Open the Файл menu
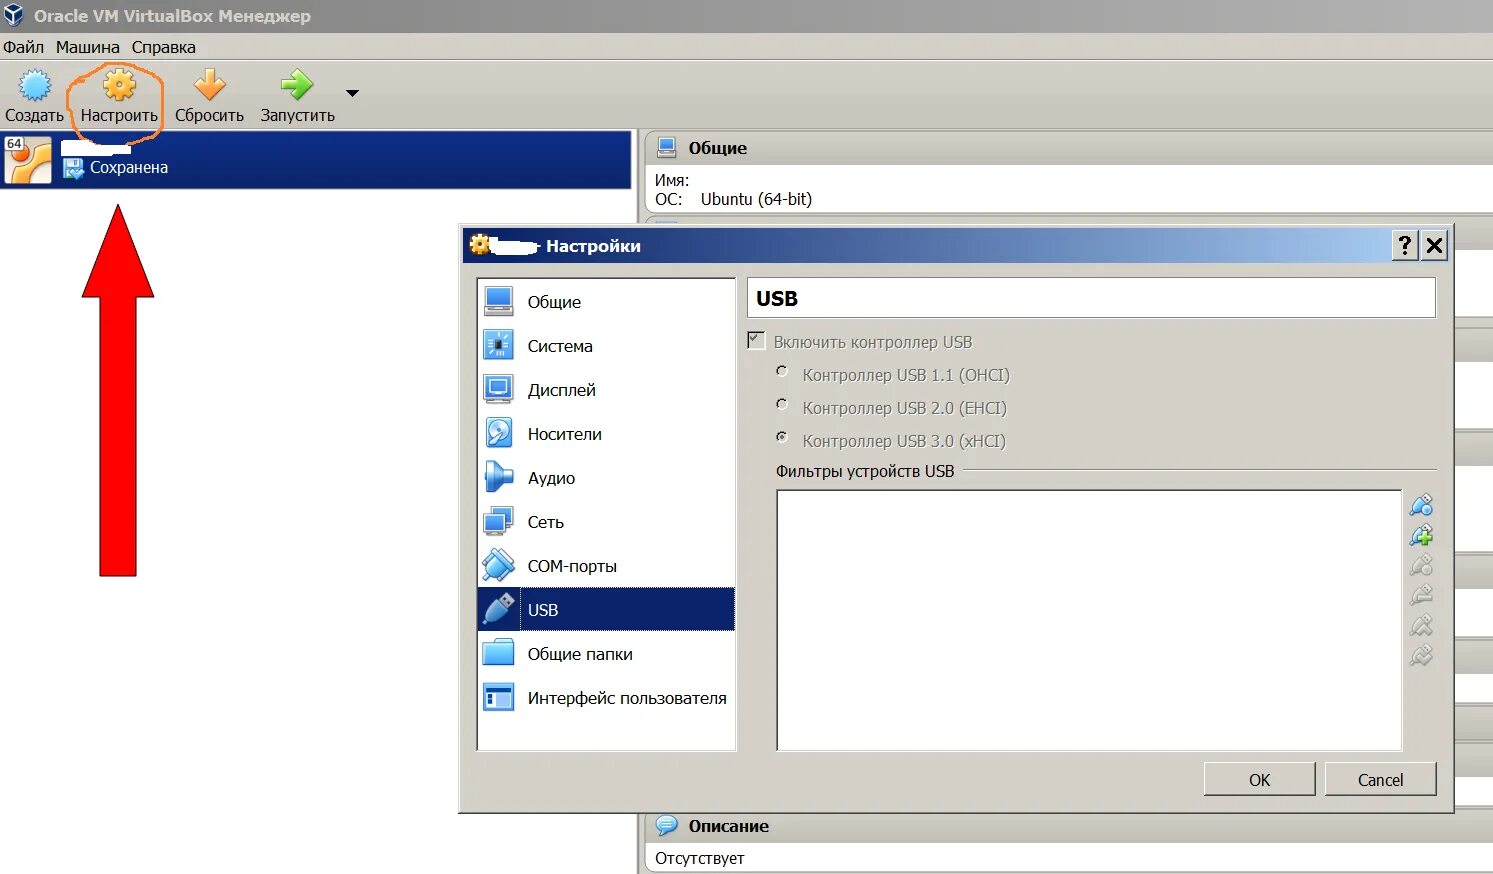The height and width of the screenshot is (874, 1493). (23, 47)
